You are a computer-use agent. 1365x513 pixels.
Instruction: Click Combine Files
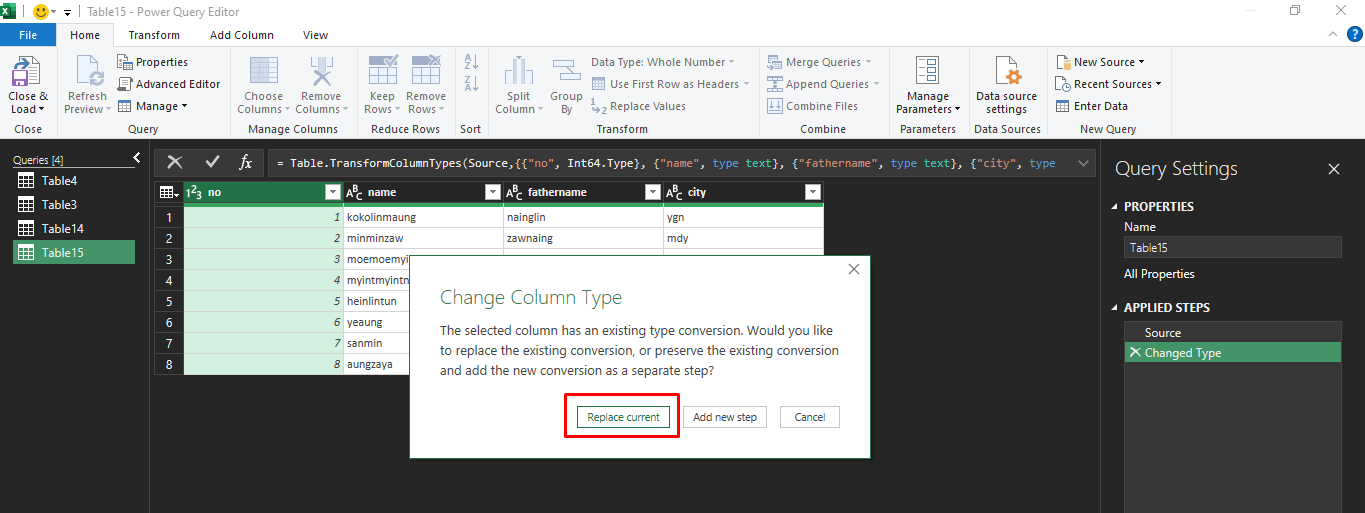coord(812,106)
